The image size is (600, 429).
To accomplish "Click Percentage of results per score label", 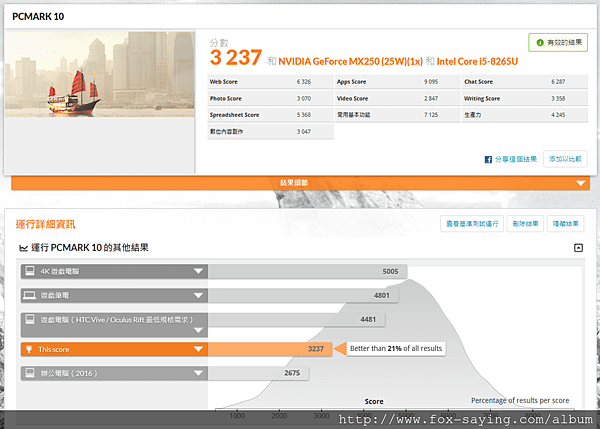I will pyautogui.click(x=520, y=400).
